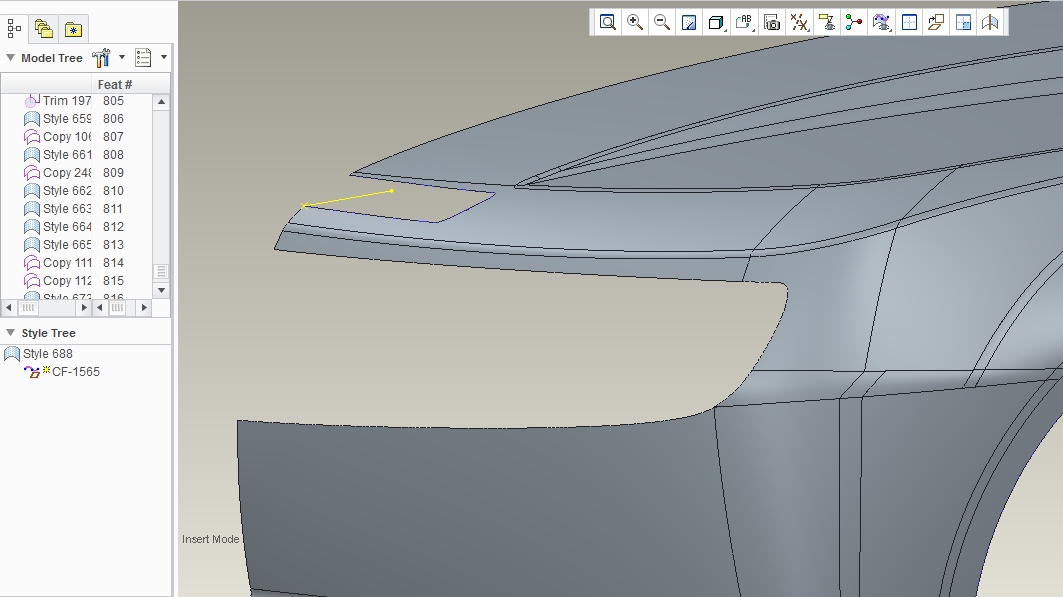
Task: Click the Refit view icon
Action: 607,22
